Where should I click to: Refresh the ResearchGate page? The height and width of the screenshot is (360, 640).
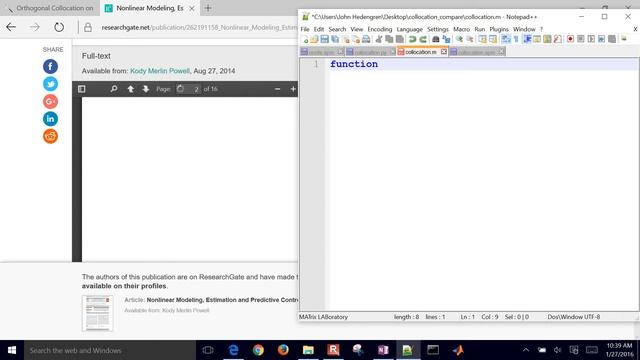(59, 27)
